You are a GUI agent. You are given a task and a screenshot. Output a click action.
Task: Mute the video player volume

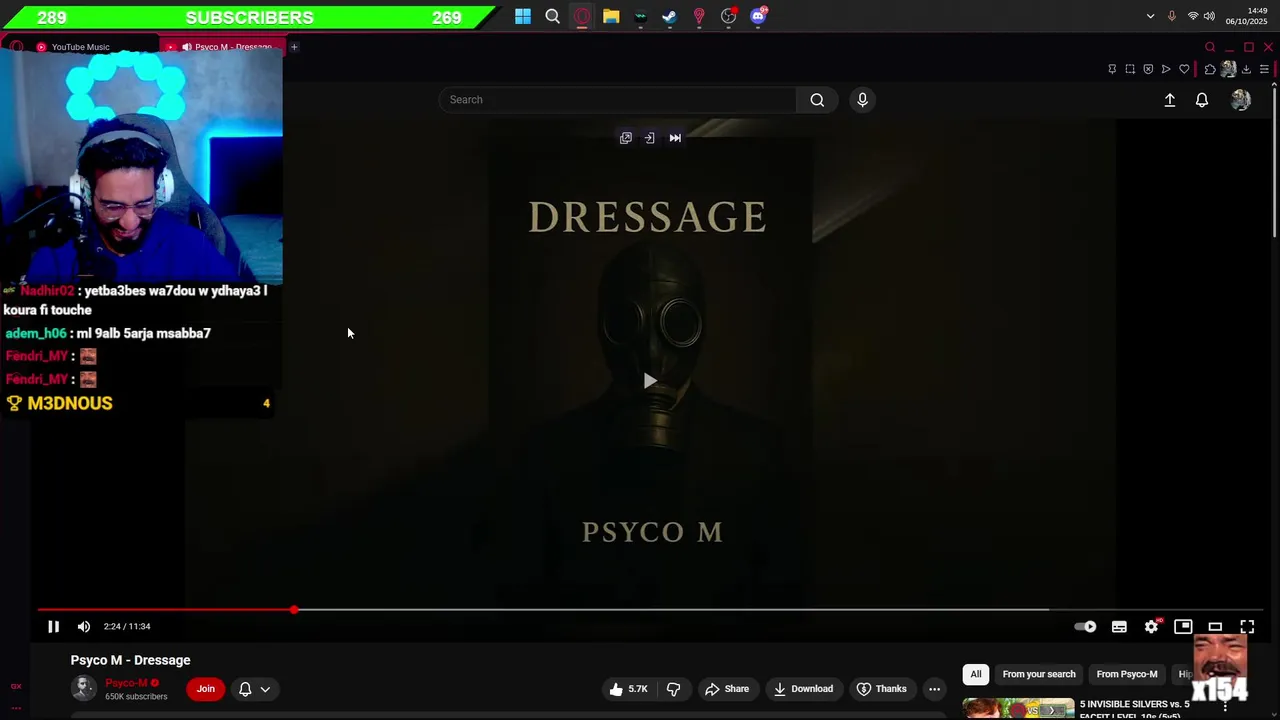click(84, 626)
